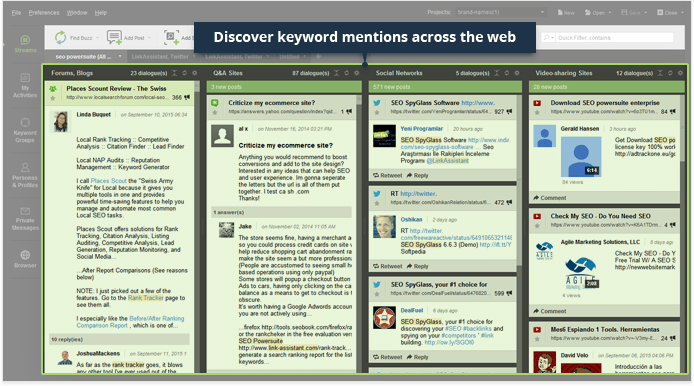Click refresh icon in Q&A Sites header
The height and width of the screenshot is (386, 694).
[x=347, y=73]
